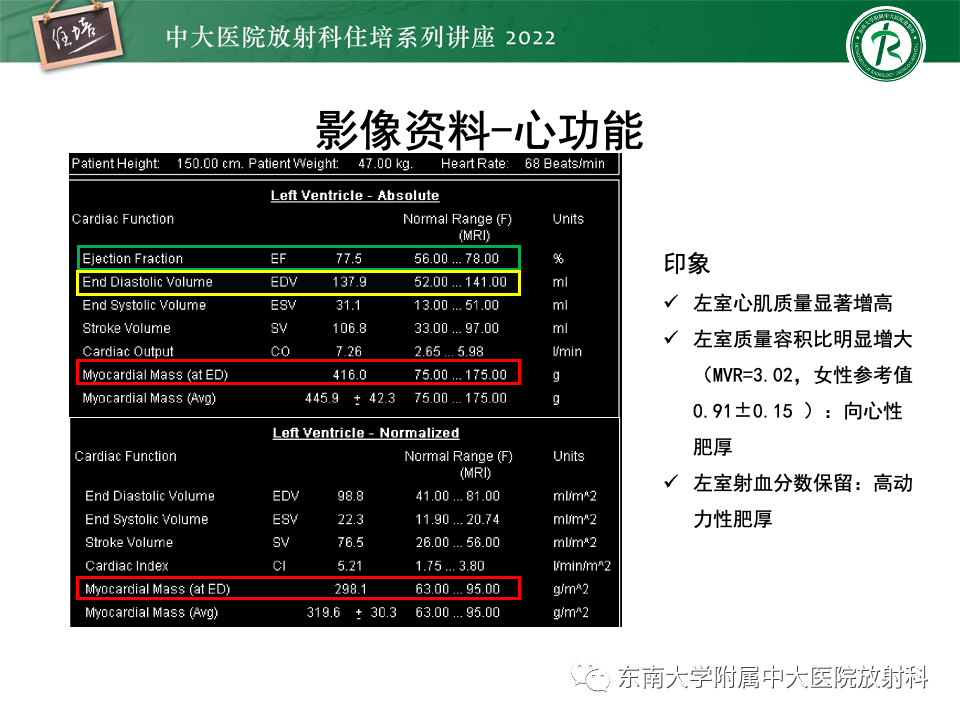Click the checkmark before 左室心肌质量显著增高
The width and height of the screenshot is (960, 720).
672,301
